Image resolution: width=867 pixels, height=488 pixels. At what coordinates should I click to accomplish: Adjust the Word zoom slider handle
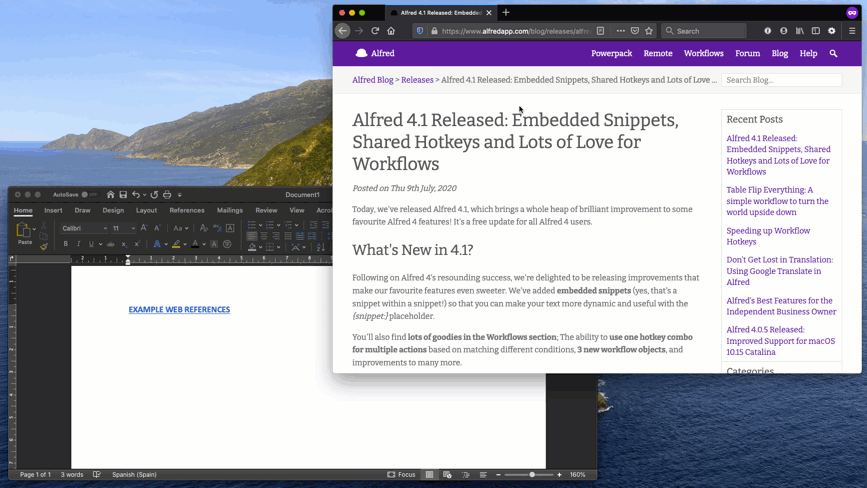(532, 474)
